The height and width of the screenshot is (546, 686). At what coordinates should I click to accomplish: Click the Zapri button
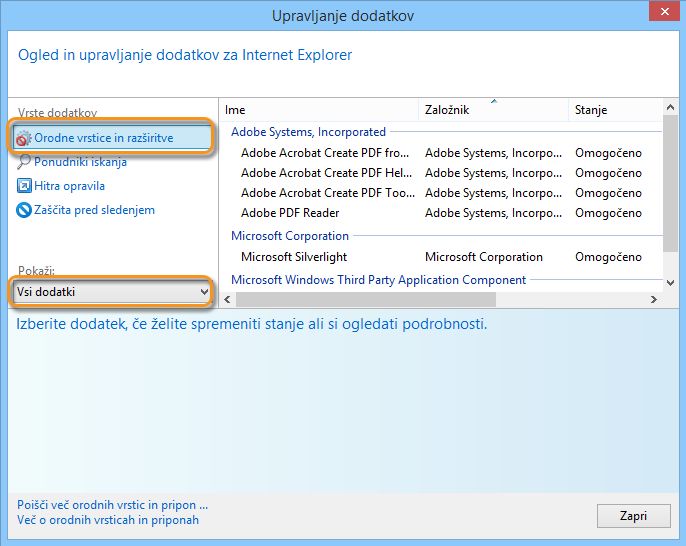click(634, 516)
